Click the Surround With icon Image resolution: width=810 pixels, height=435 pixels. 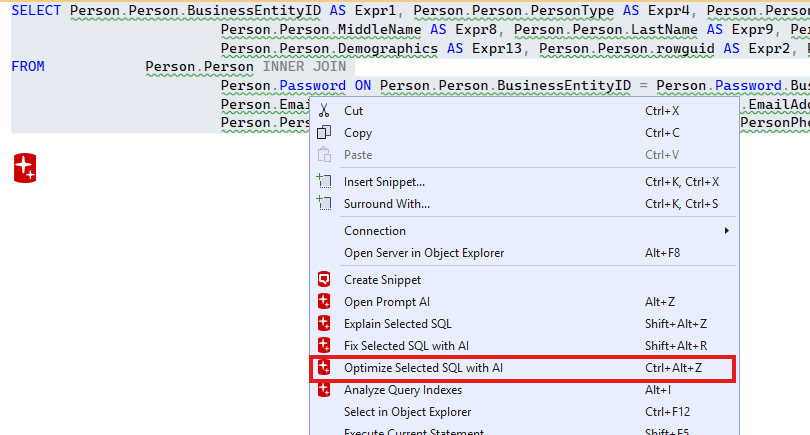[x=324, y=204]
